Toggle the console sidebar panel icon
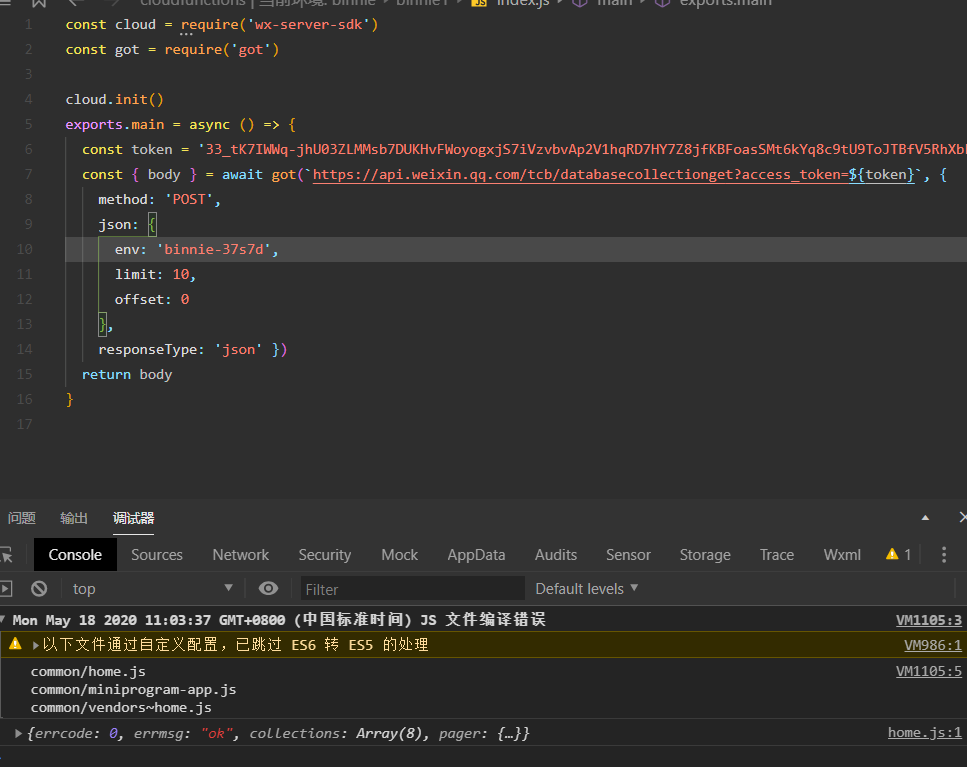The width and height of the screenshot is (967, 767). tap(6, 589)
